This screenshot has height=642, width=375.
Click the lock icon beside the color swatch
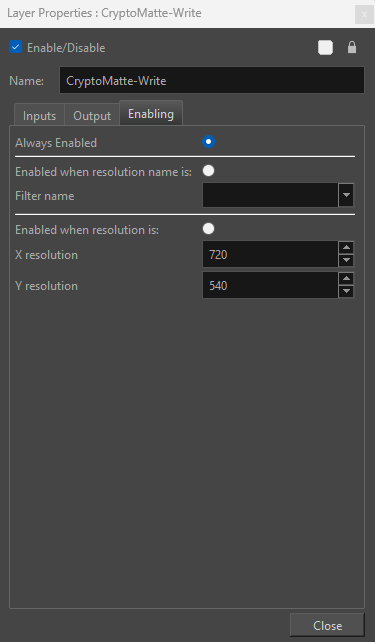point(352,47)
